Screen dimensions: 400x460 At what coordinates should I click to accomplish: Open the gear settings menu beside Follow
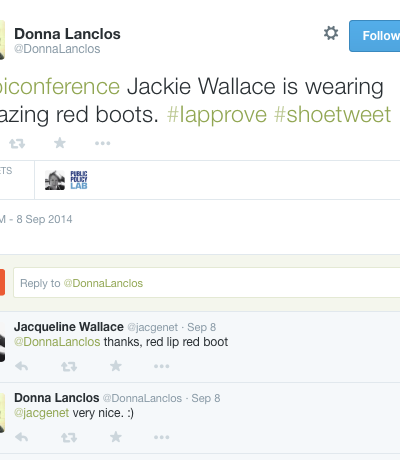pos(331,33)
